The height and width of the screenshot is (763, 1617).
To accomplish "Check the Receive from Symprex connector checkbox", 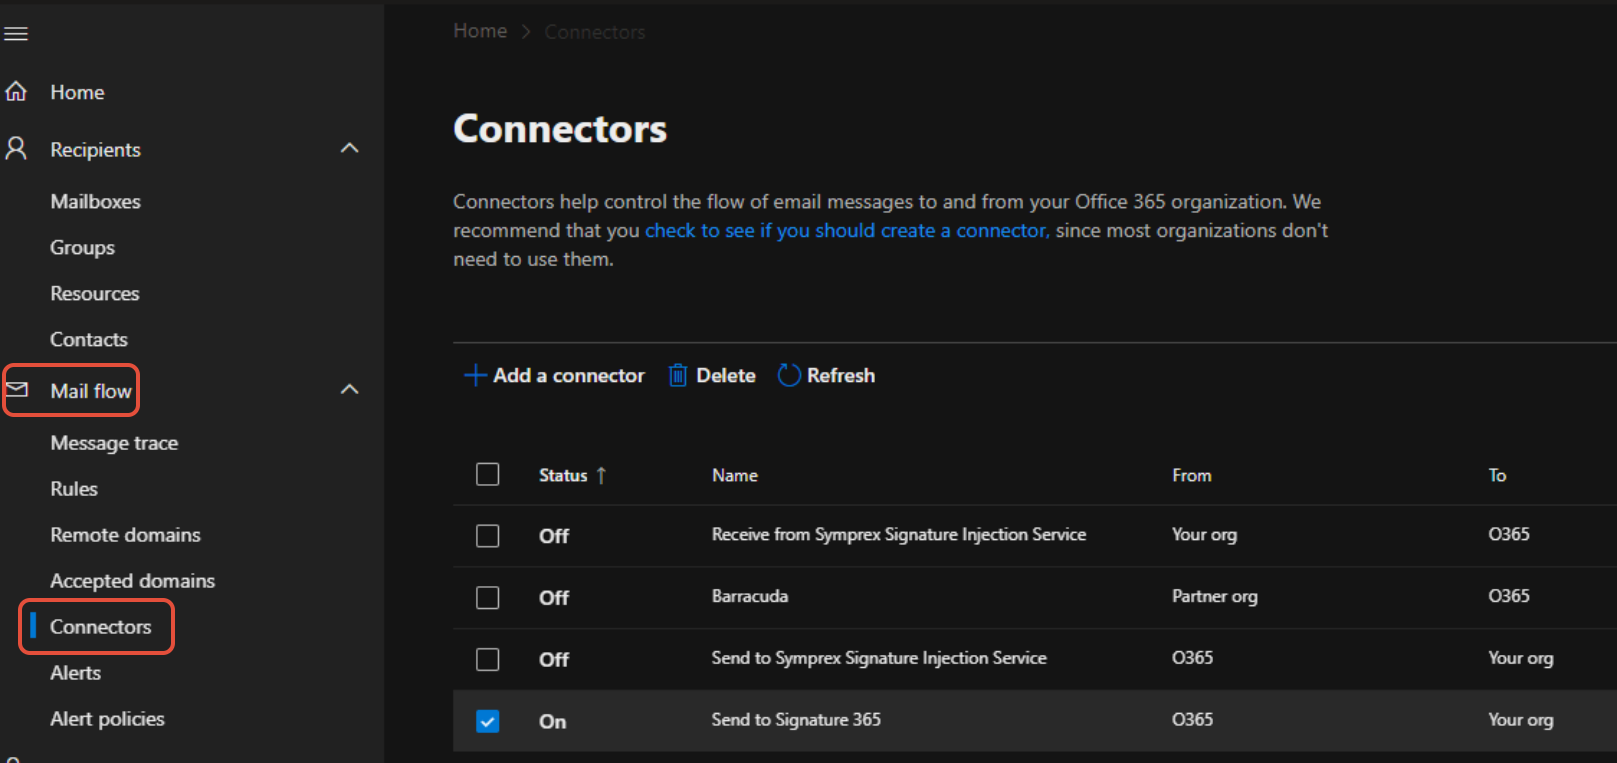I will 488,536.
